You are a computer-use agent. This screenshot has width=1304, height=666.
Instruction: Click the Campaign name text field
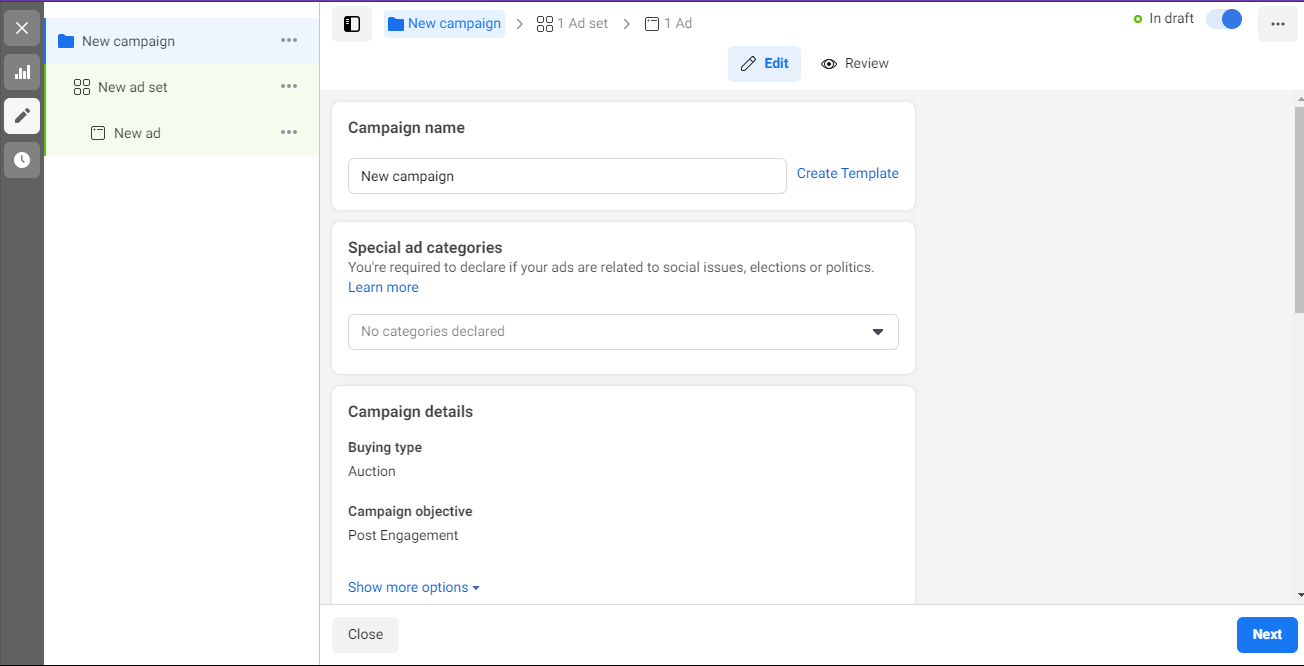(x=567, y=176)
